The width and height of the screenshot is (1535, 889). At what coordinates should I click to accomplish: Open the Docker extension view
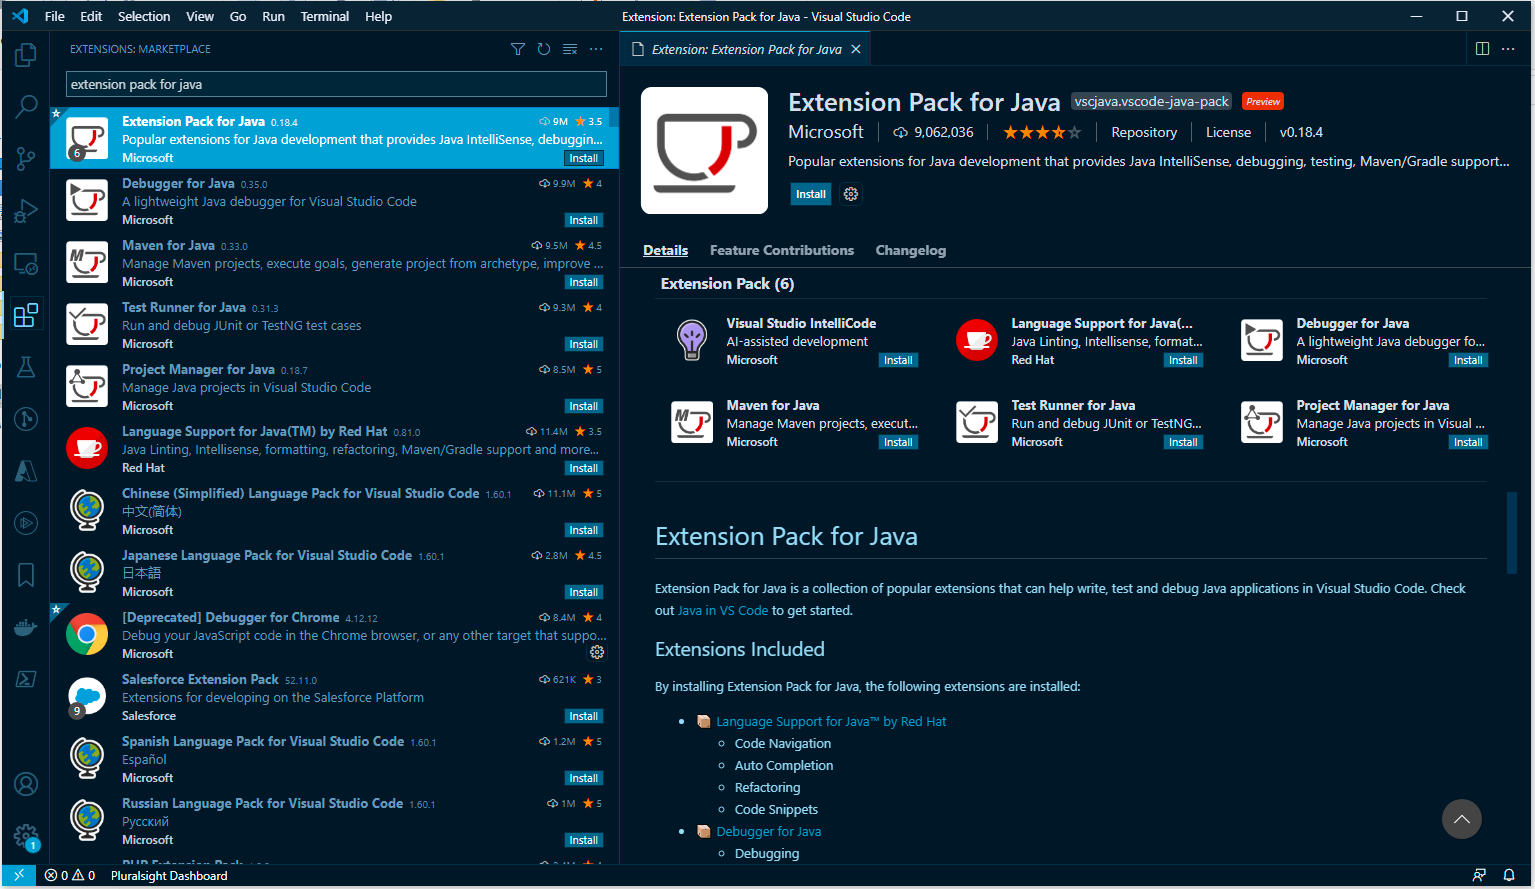click(25, 627)
